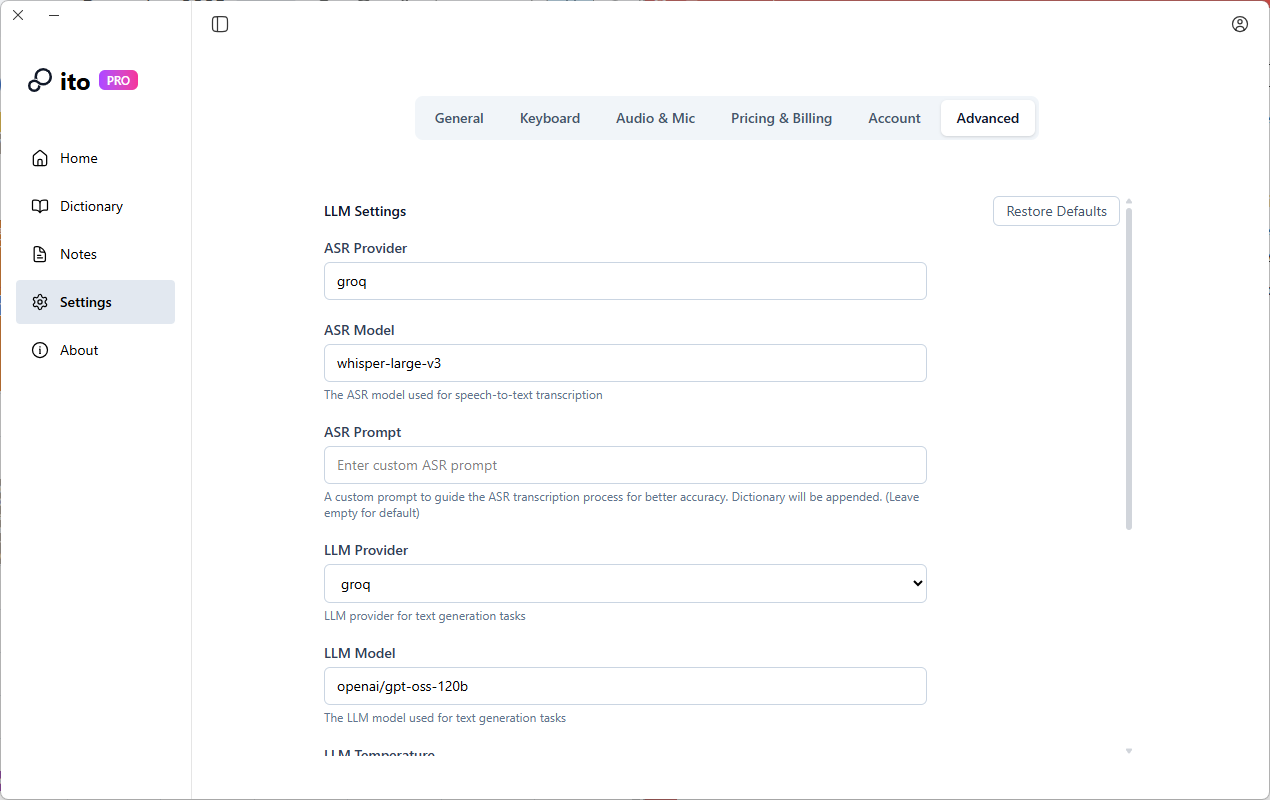Click into the ASR Prompt text field

pos(625,465)
